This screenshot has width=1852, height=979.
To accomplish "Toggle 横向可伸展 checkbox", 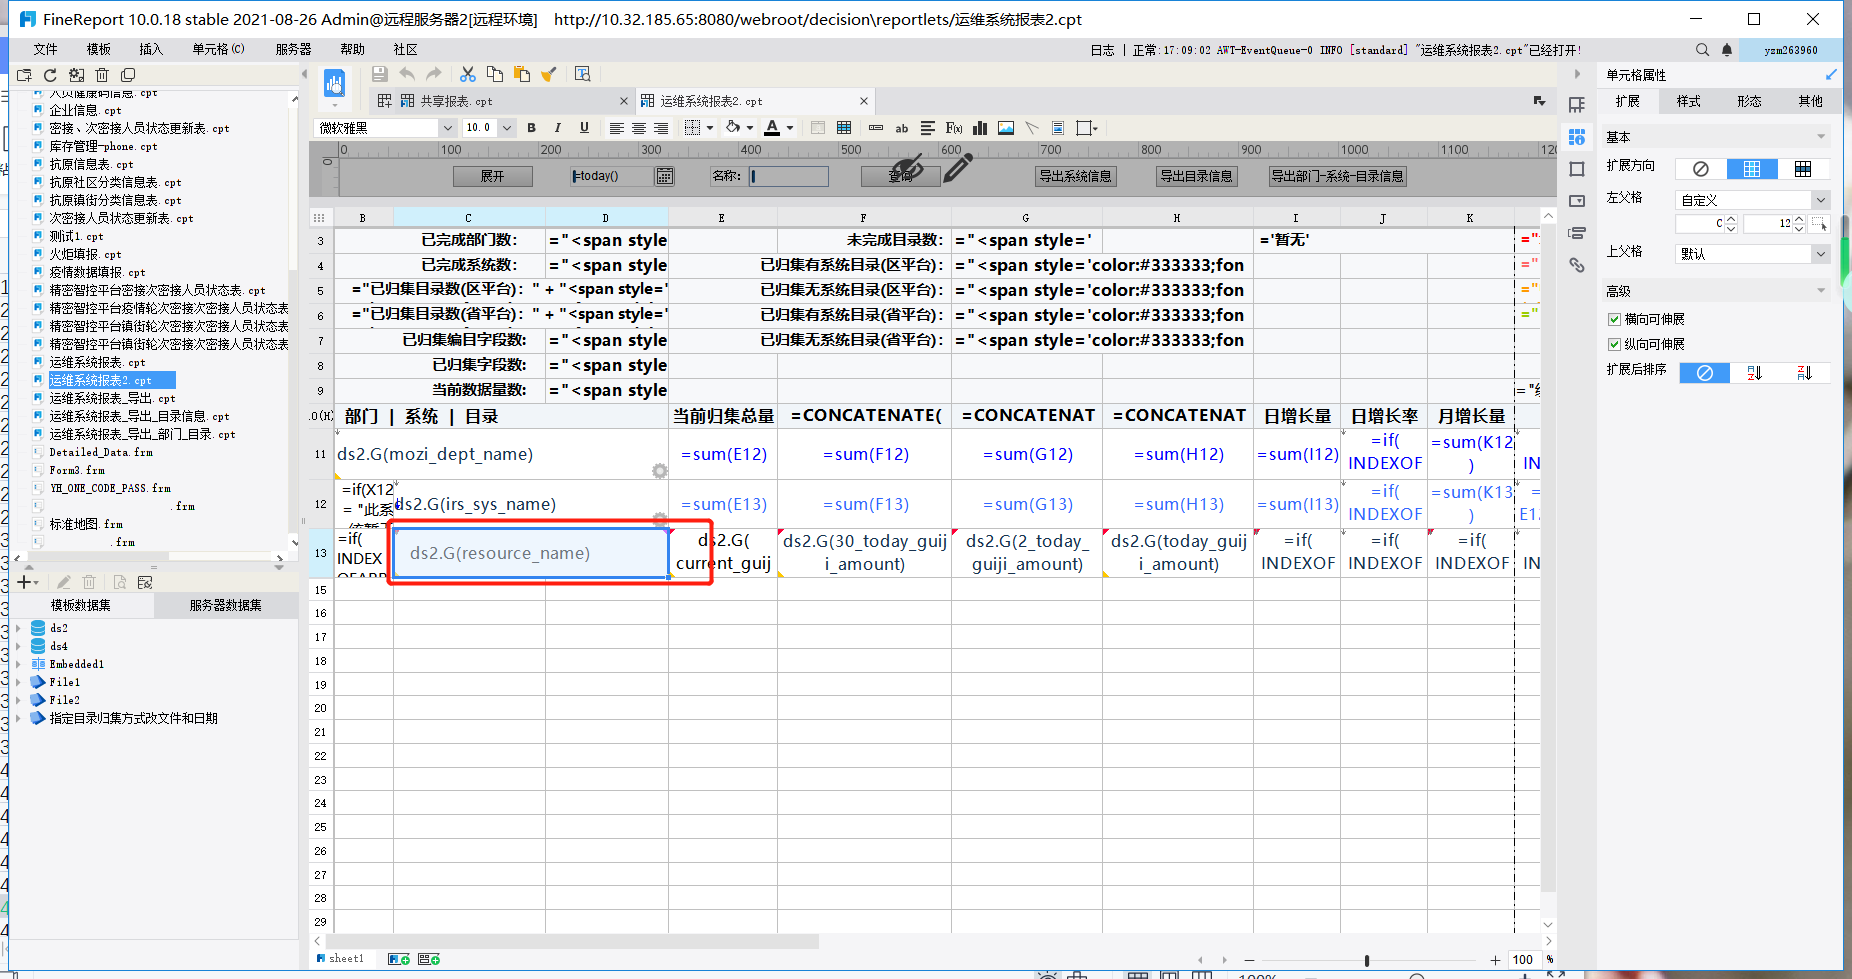I will click(x=1614, y=319).
